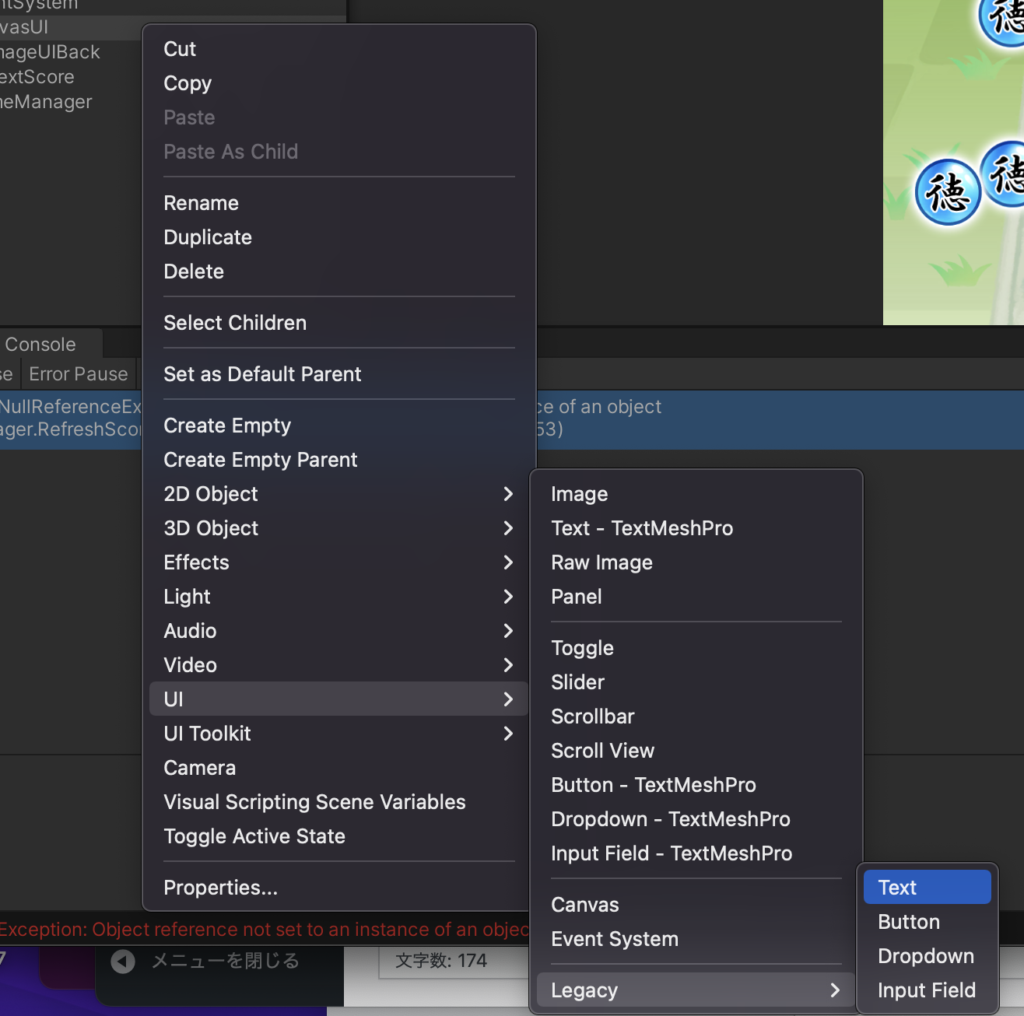Expand the Effects submenu
The width and height of the screenshot is (1024, 1016).
tap(196, 562)
